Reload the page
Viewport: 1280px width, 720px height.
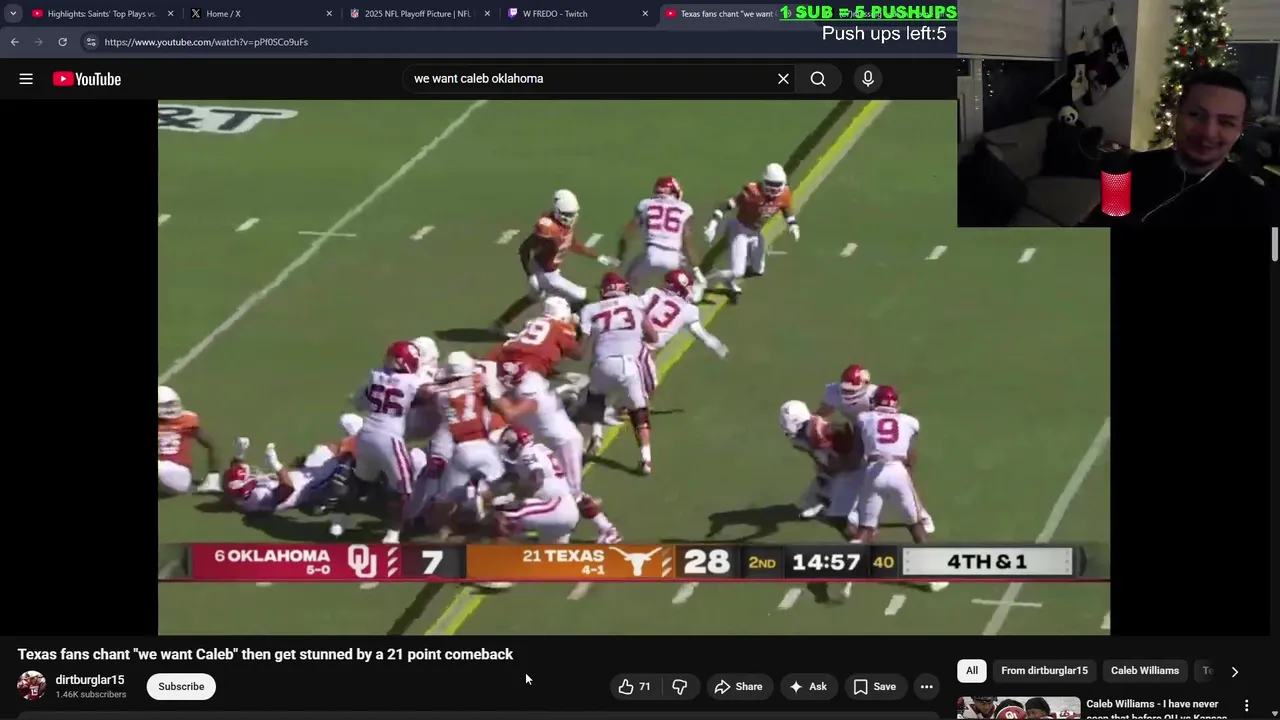[x=62, y=42]
